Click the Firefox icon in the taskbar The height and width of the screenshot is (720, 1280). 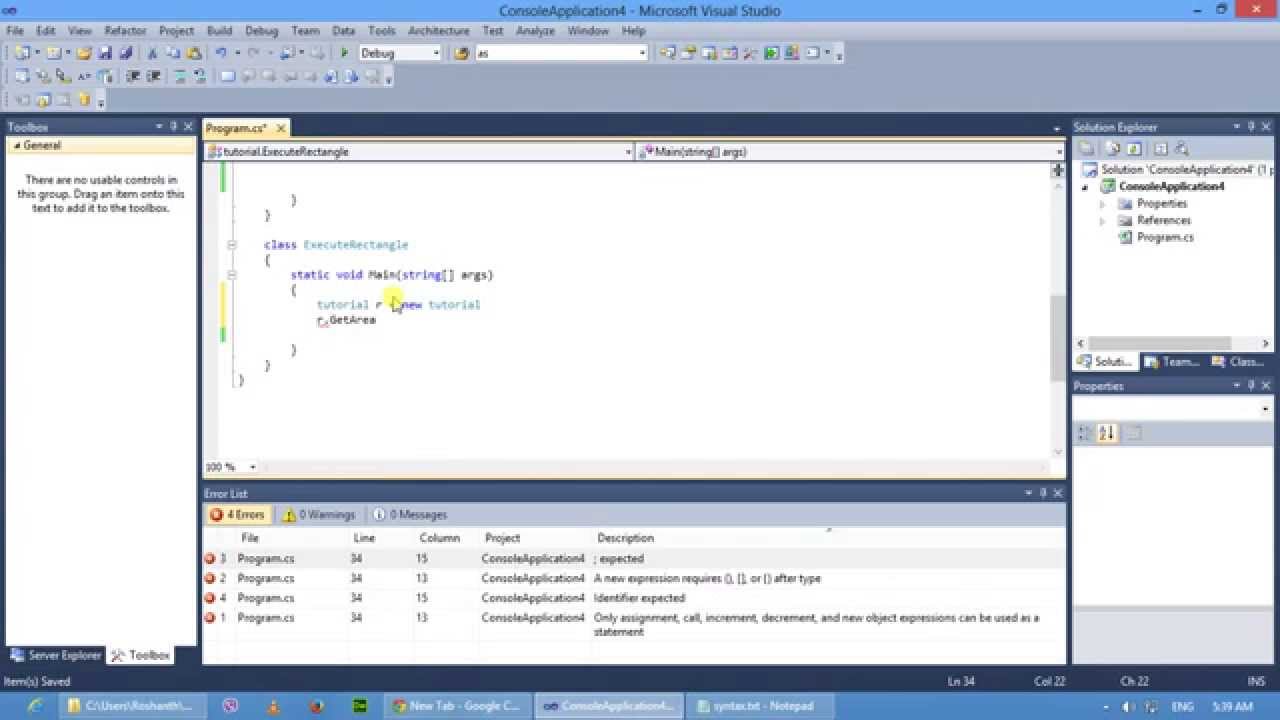coord(317,705)
